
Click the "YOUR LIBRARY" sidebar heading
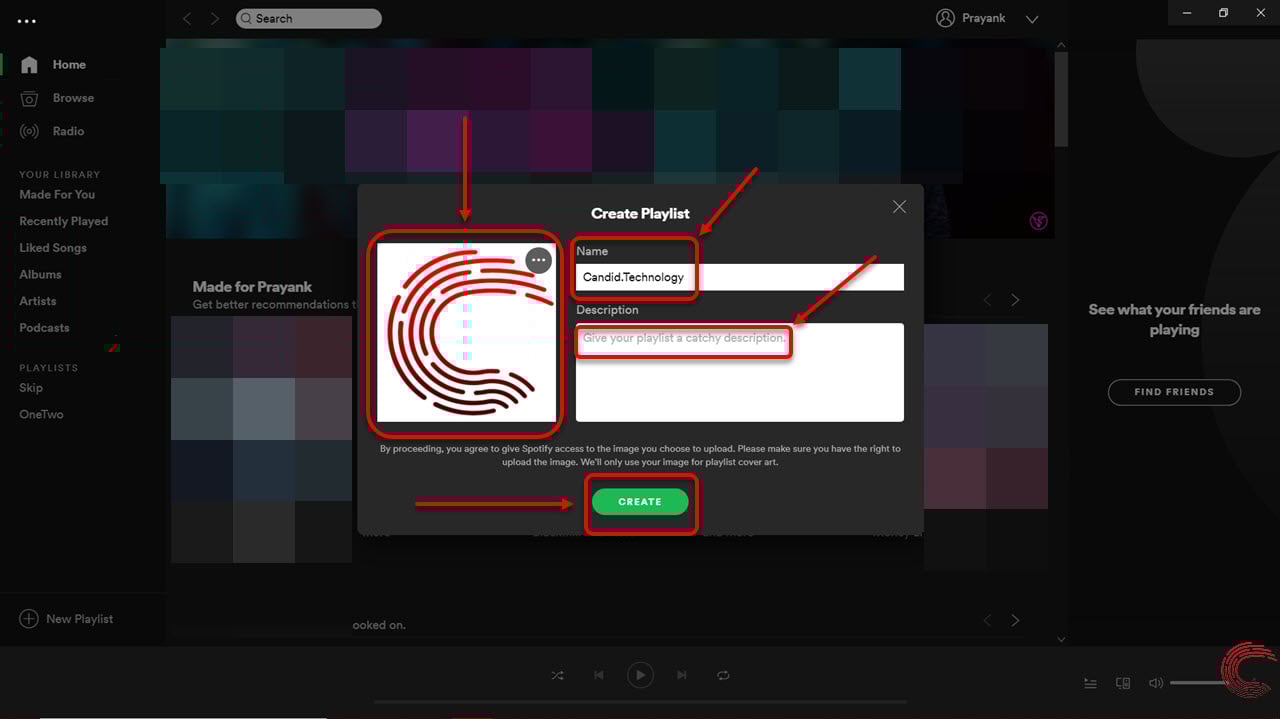(60, 175)
